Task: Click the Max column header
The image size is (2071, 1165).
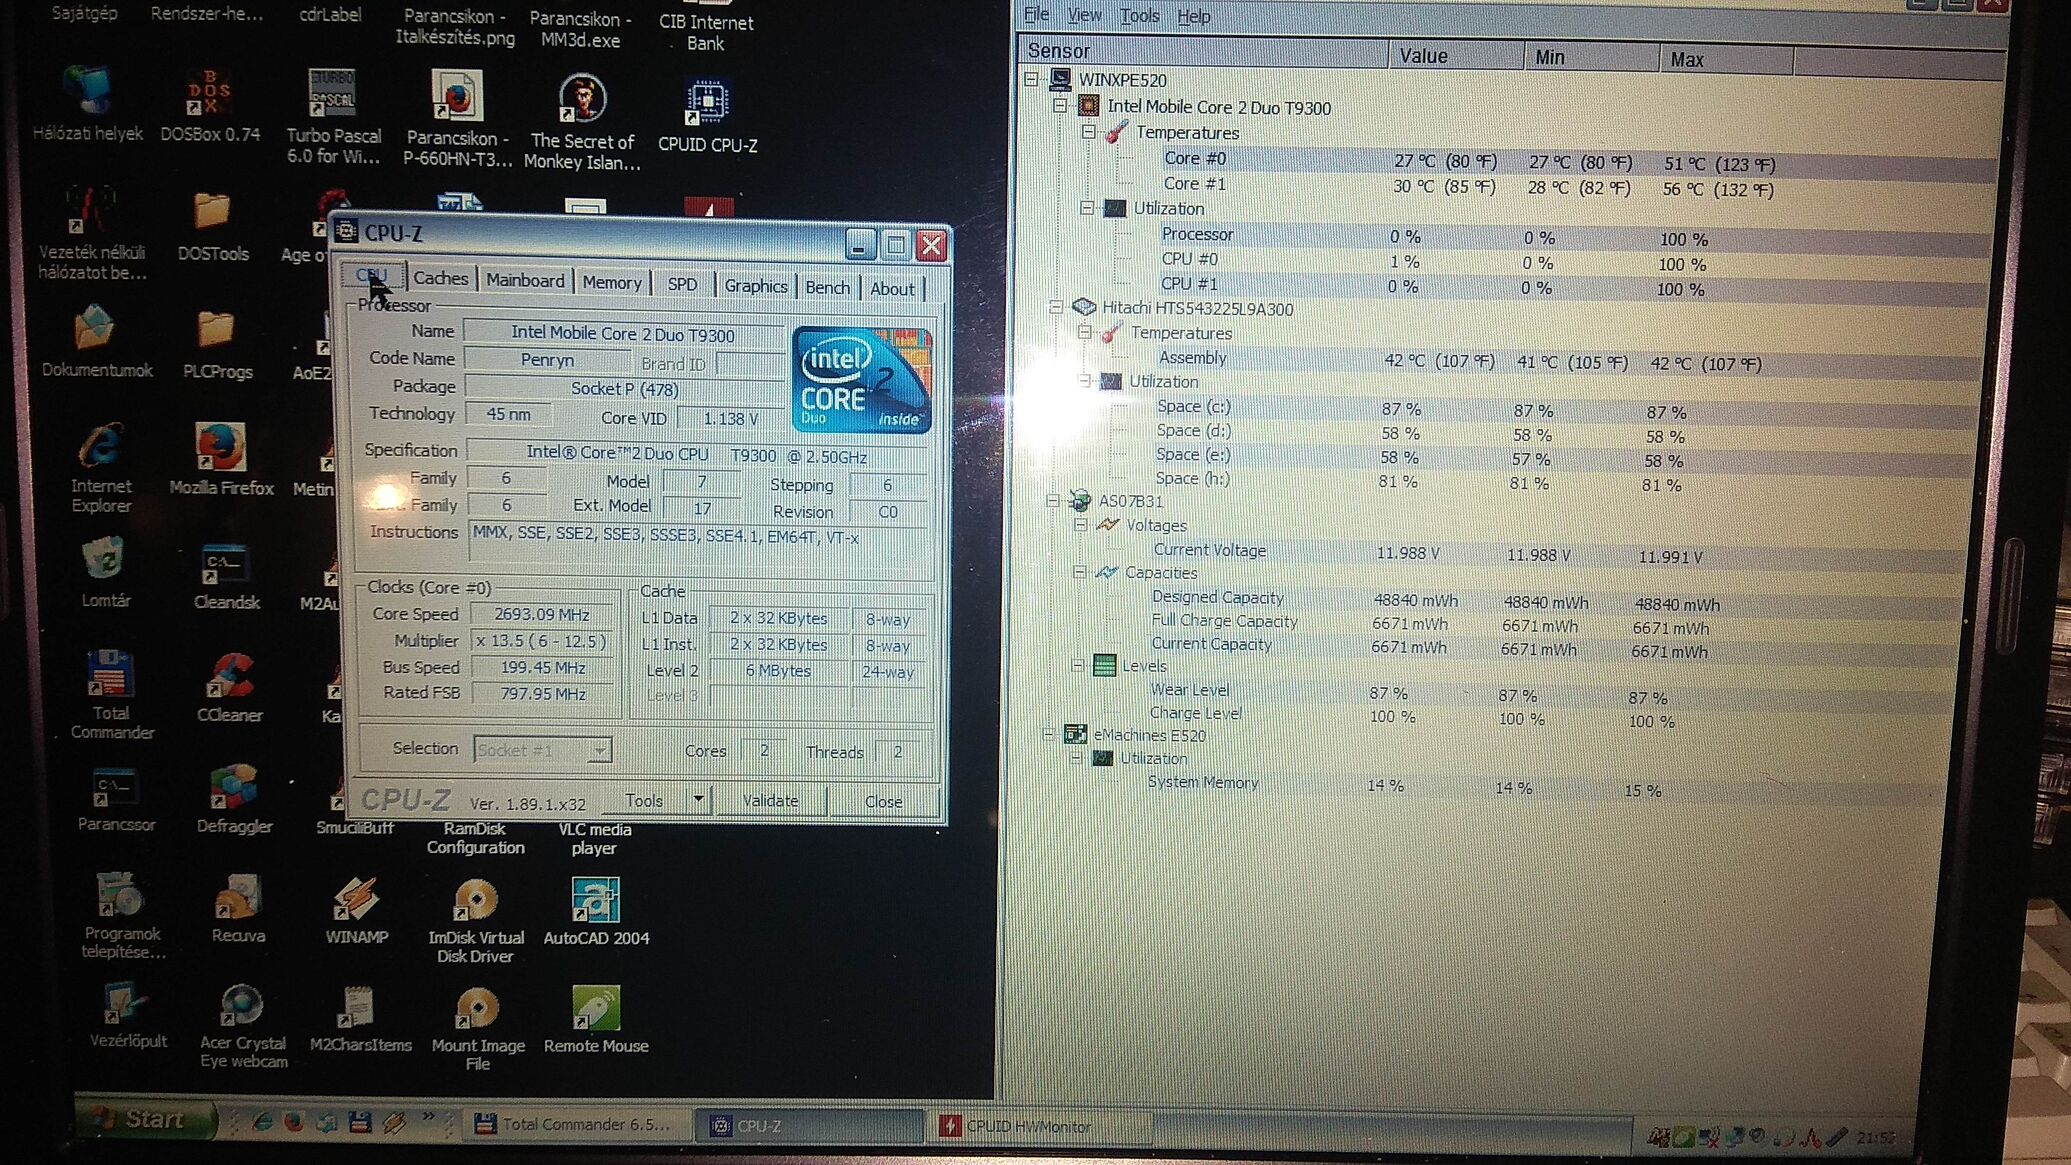Action: point(1726,60)
